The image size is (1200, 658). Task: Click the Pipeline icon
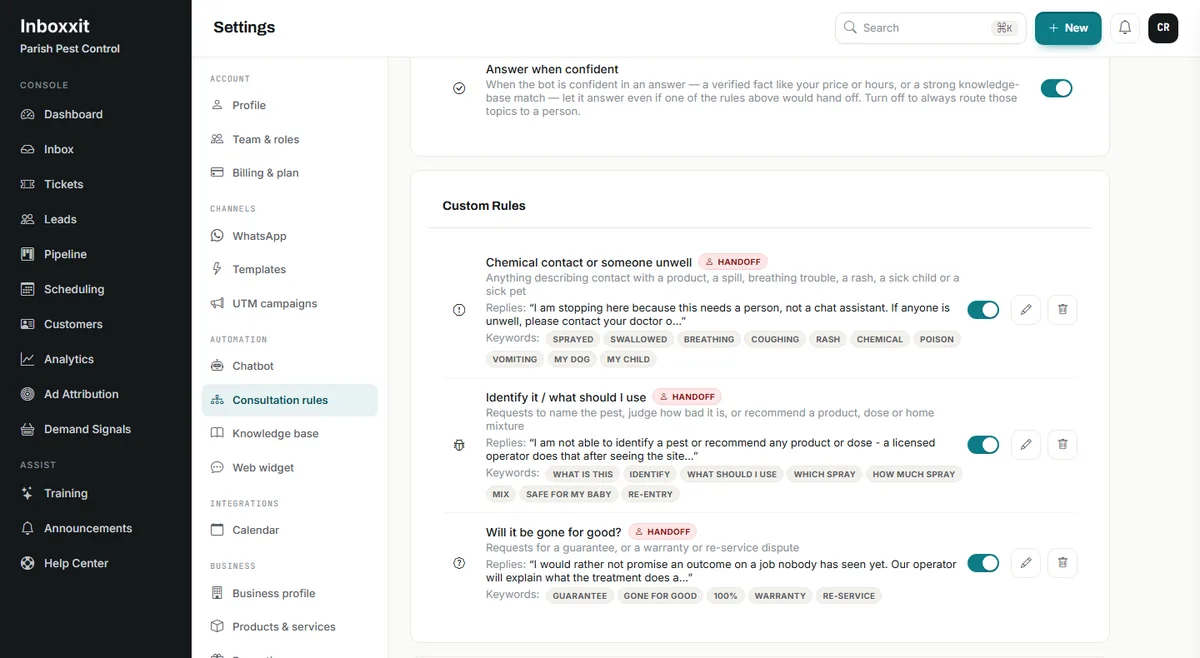(27, 254)
